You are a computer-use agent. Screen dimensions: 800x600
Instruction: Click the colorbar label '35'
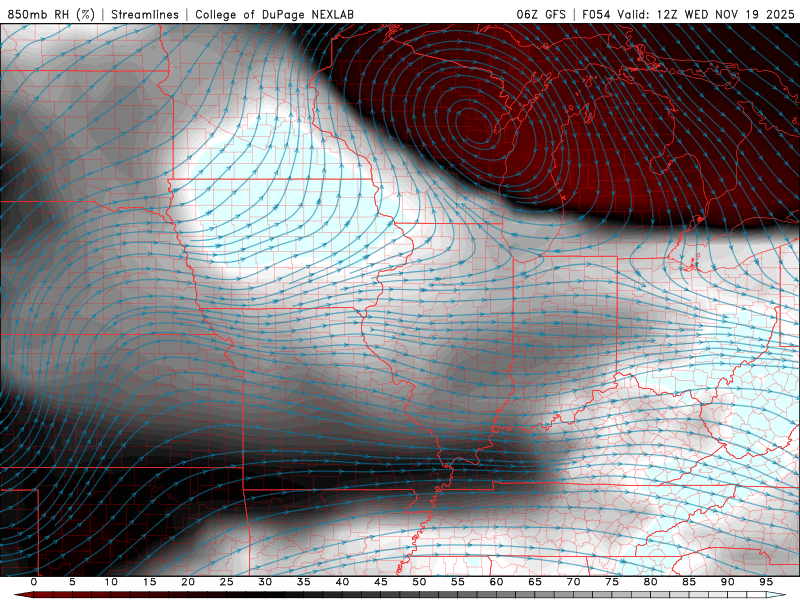(x=303, y=582)
